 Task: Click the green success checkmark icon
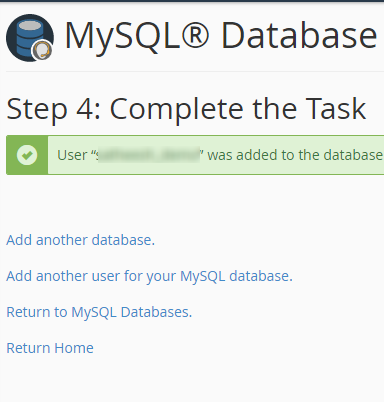pos(27,155)
